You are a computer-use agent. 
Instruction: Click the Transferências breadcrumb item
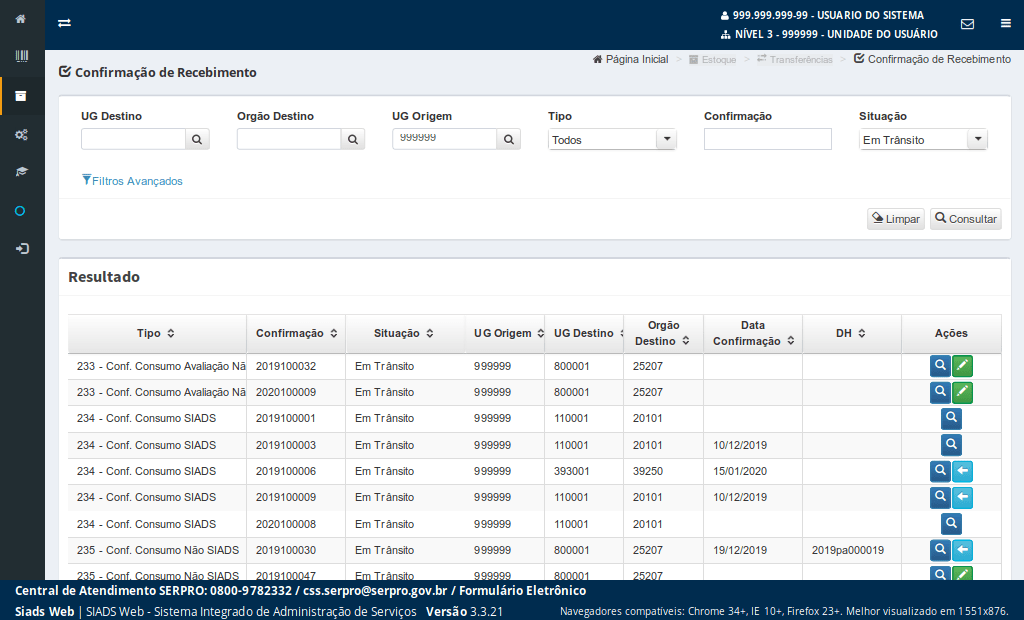795,59
